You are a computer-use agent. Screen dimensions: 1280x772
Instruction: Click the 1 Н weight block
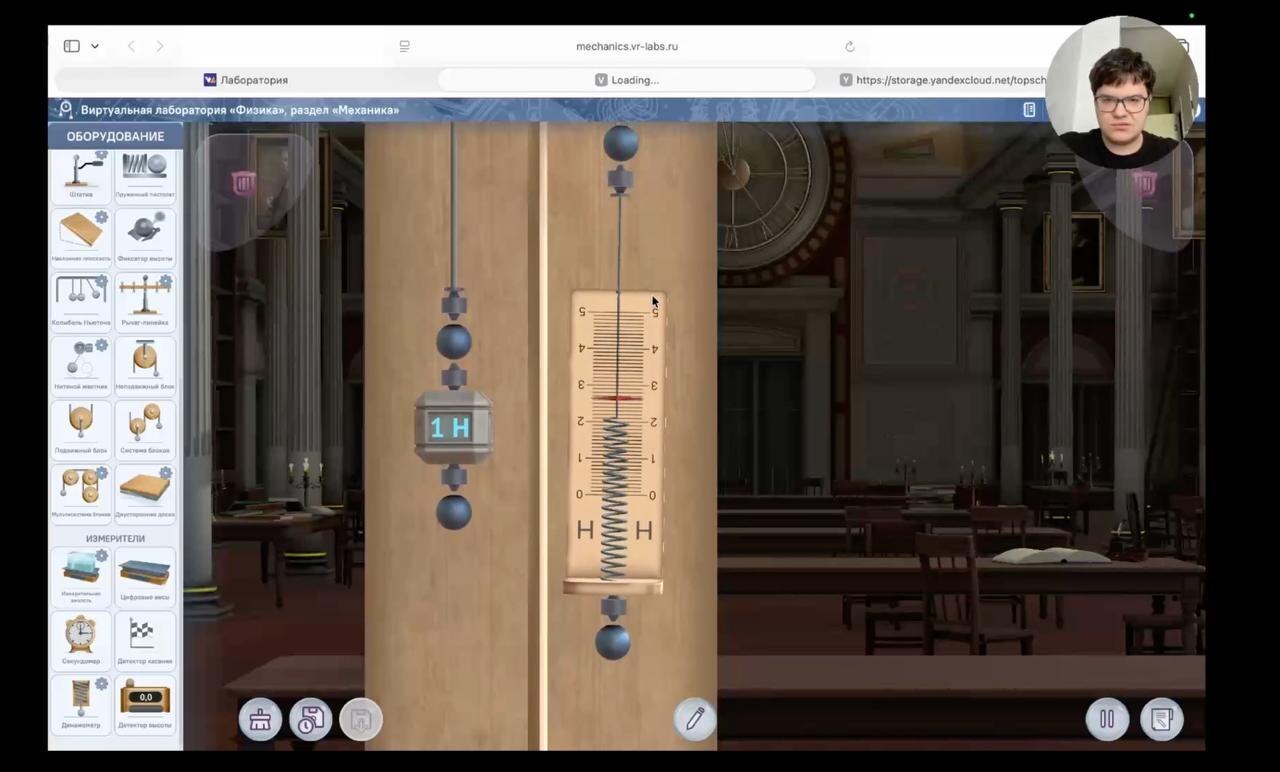click(453, 428)
